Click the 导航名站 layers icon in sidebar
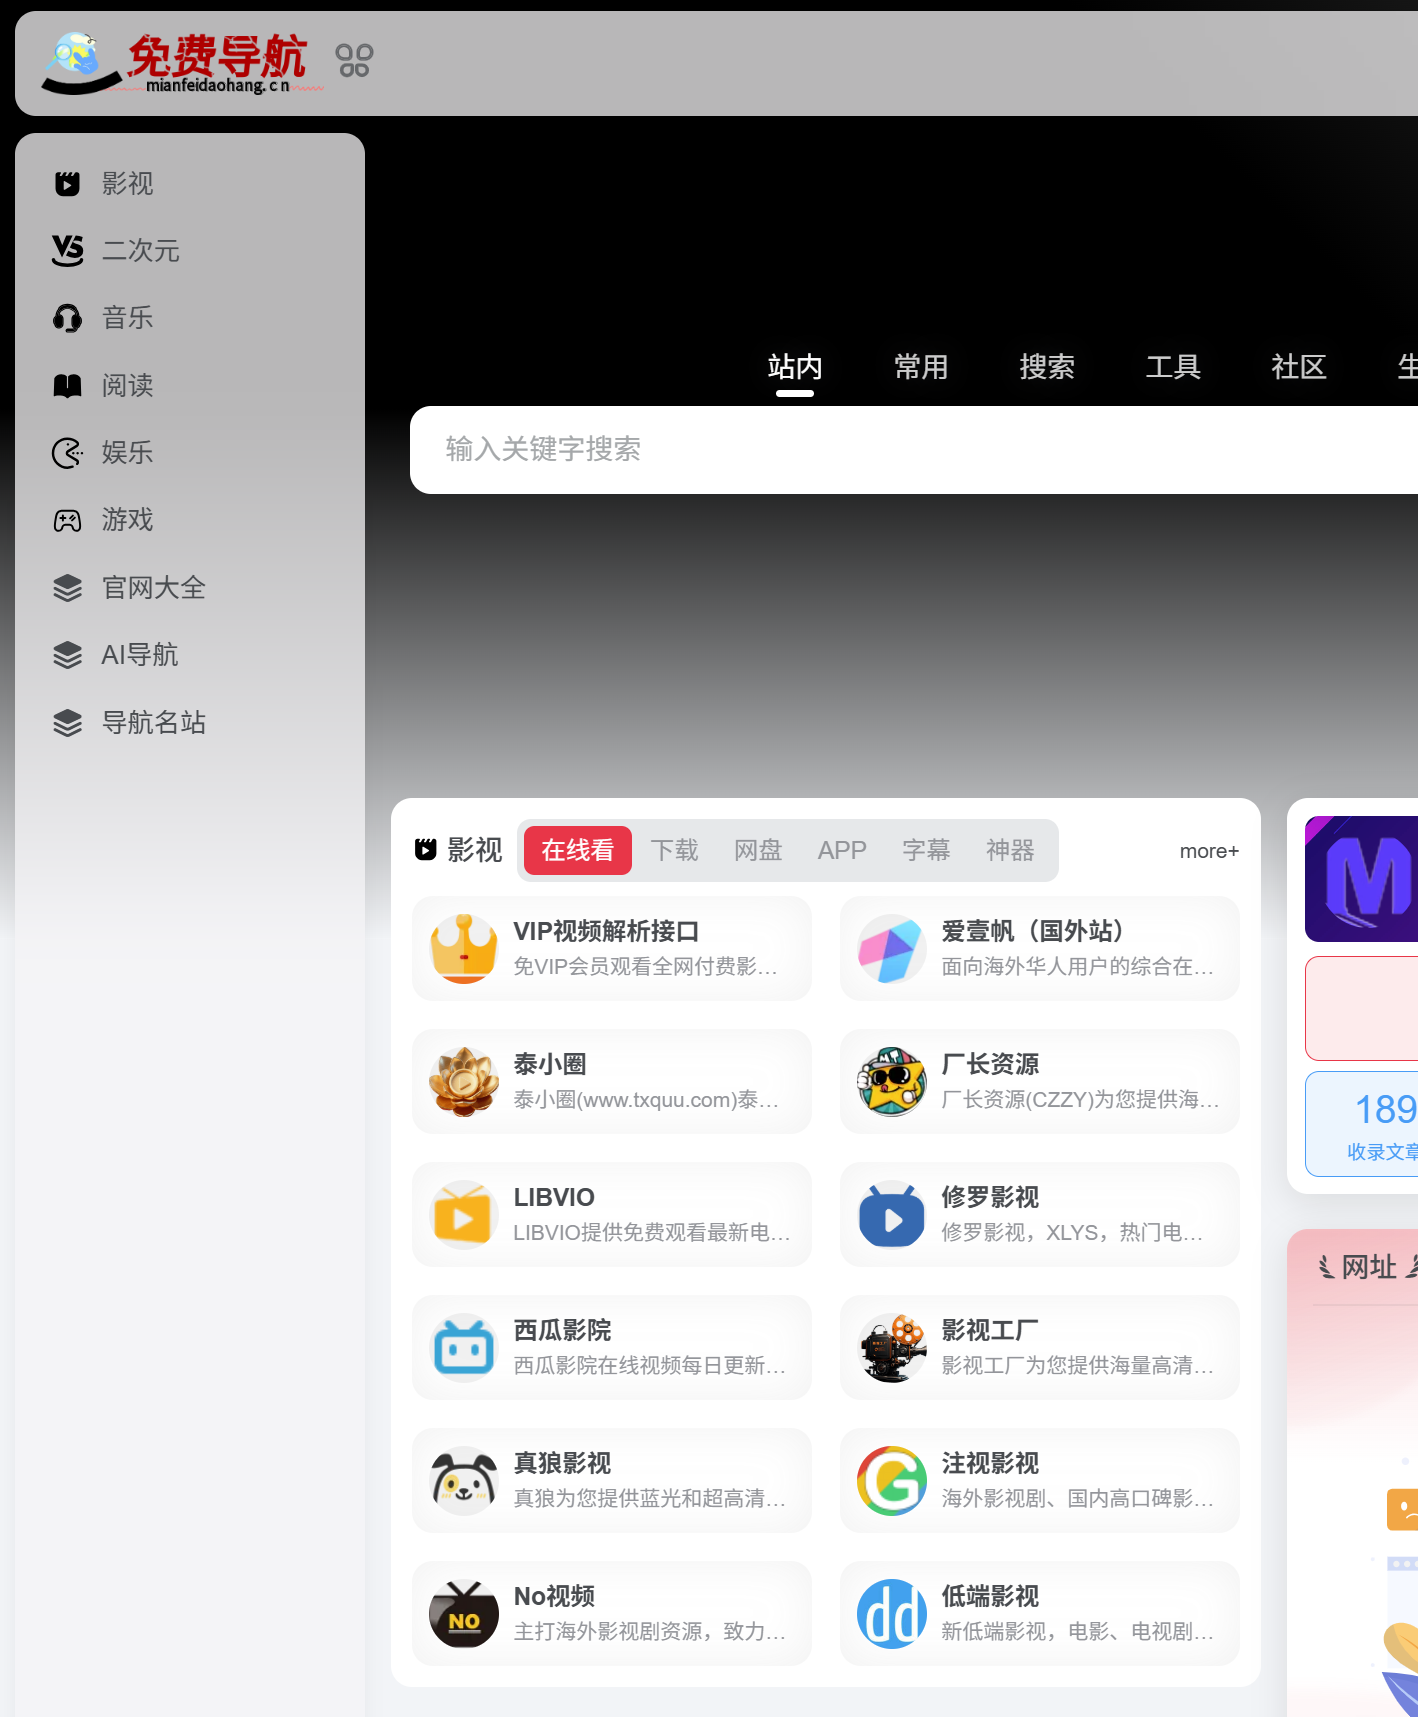1418x1717 pixels. coord(67,722)
